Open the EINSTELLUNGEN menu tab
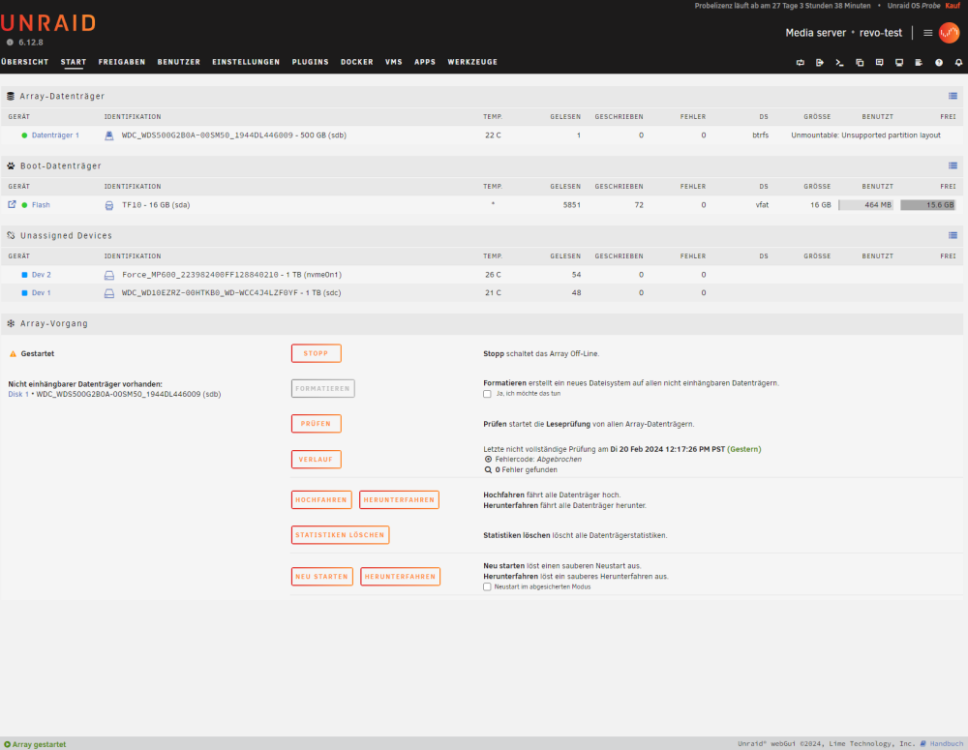 click(246, 62)
